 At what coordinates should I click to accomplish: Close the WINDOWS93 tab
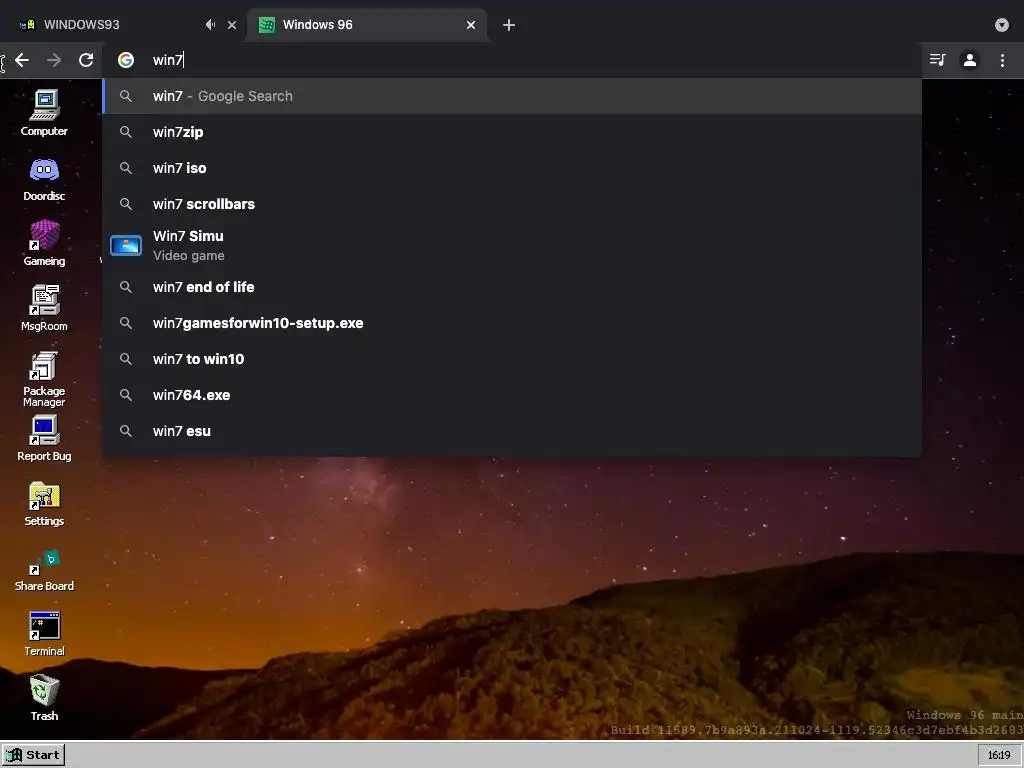(232, 25)
